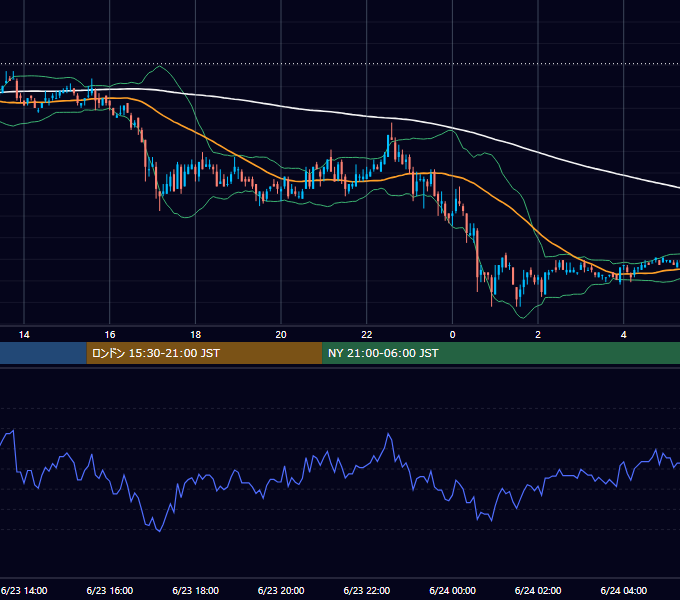Image resolution: width=680 pixels, height=600 pixels.
Task: Click the blue session band before London
Action: 43,353
